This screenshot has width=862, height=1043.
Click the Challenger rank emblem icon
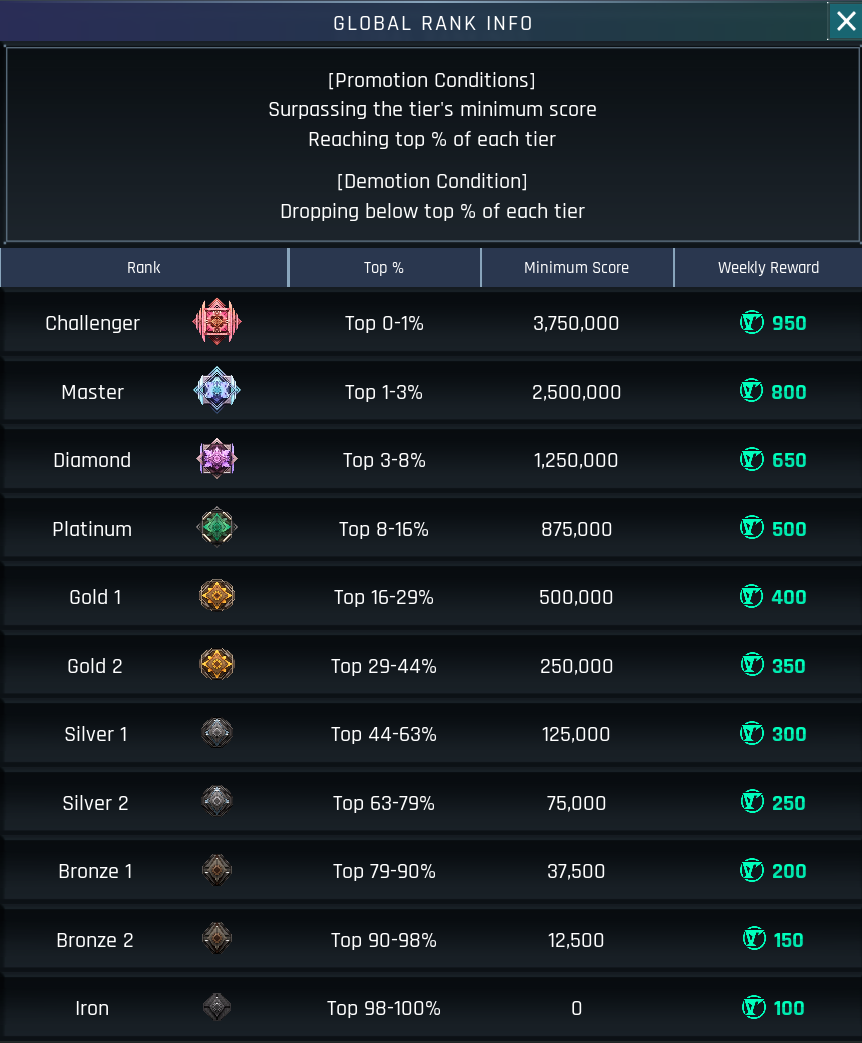pos(217,322)
